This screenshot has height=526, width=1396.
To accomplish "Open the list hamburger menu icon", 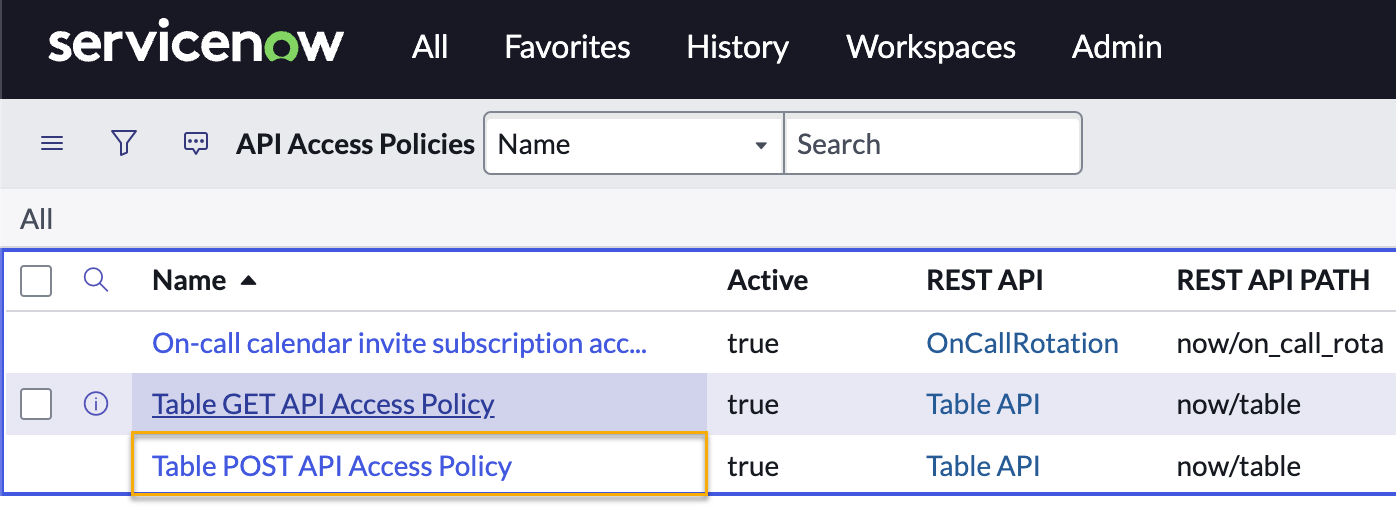I will click(x=52, y=144).
